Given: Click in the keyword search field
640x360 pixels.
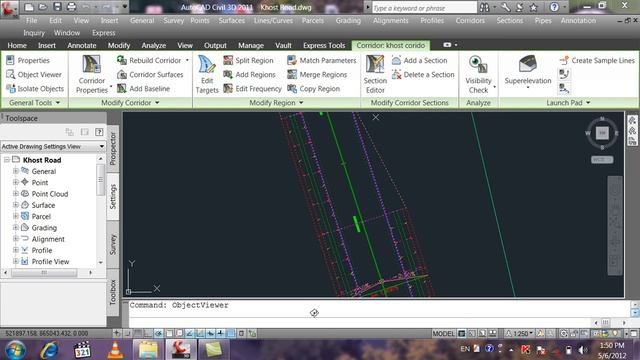Looking at the screenshot, I should 424,8.
